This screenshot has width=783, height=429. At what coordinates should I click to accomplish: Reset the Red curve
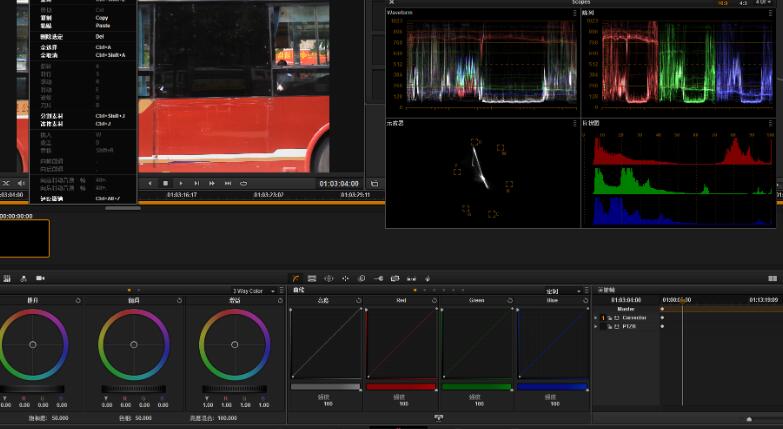click(x=436, y=299)
